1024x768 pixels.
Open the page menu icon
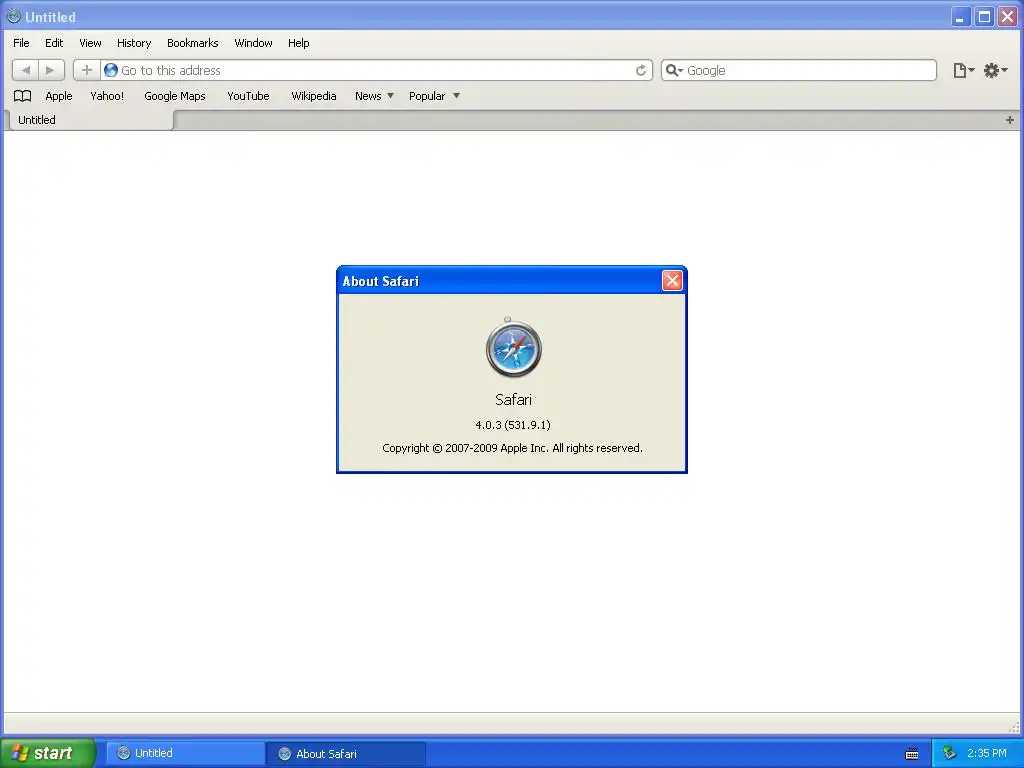963,70
